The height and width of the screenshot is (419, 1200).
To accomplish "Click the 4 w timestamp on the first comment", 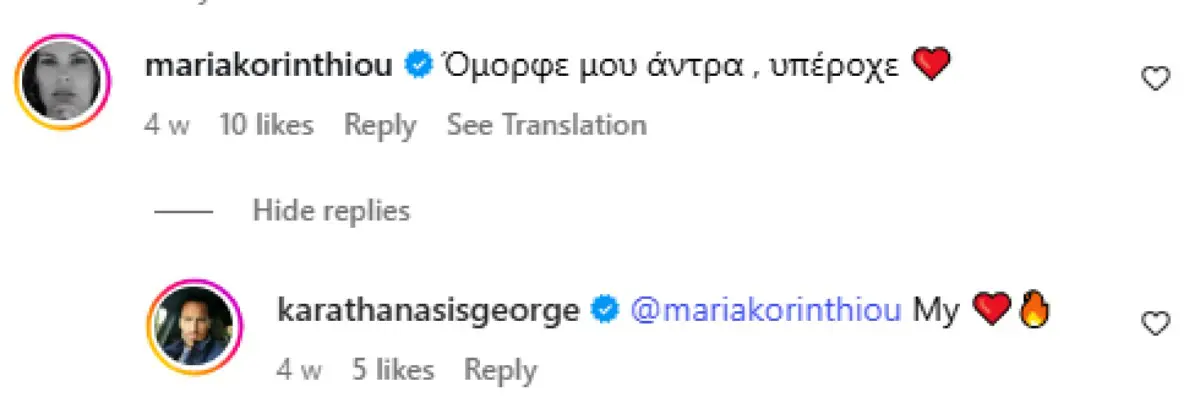I will point(166,125).
